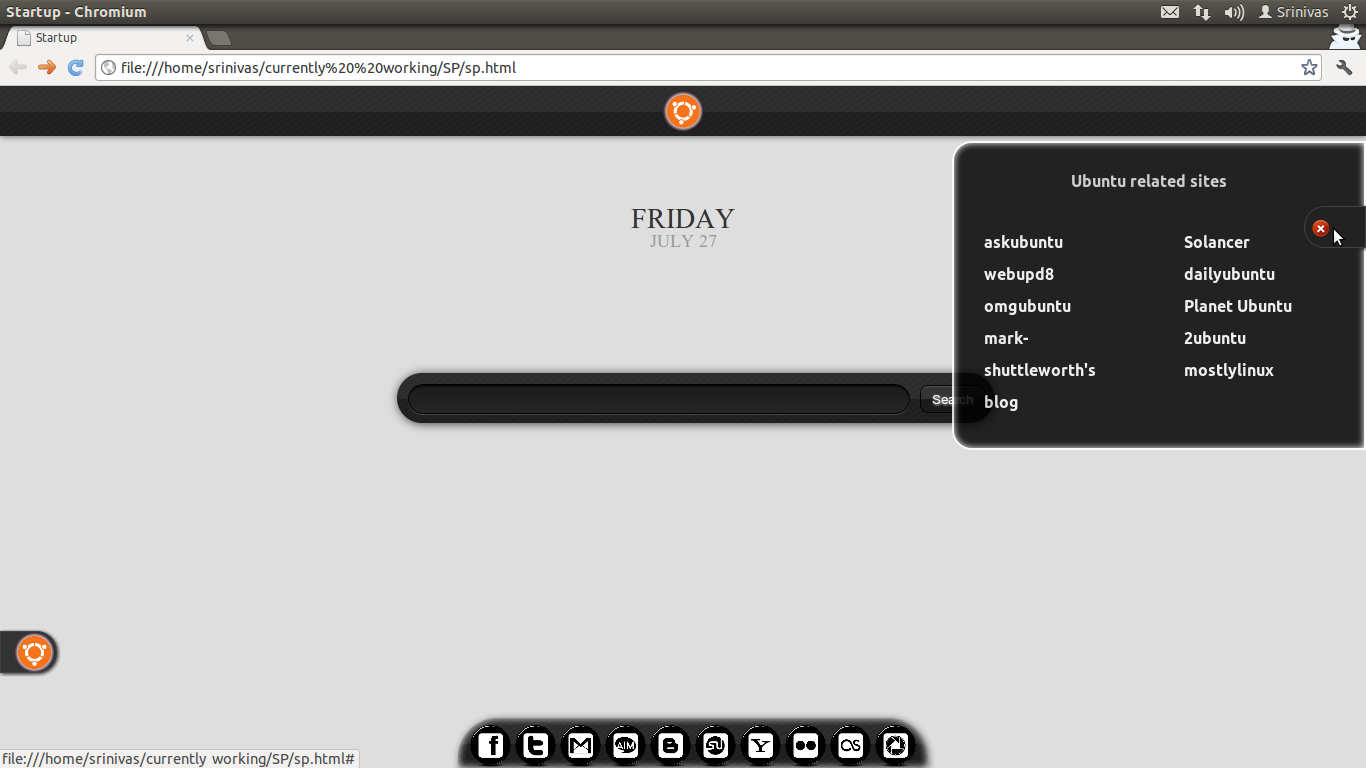The height and width of the screenshot is (768, 1366).
Task: Open the Twitter icon in the bottom dock
Action: 535,745
